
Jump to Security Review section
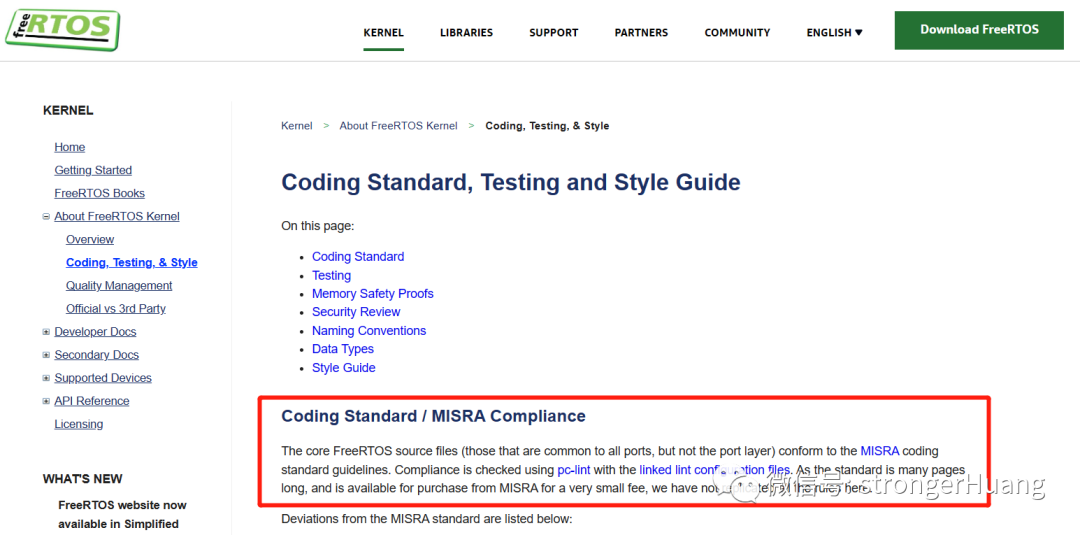click(x=356, y=312)
